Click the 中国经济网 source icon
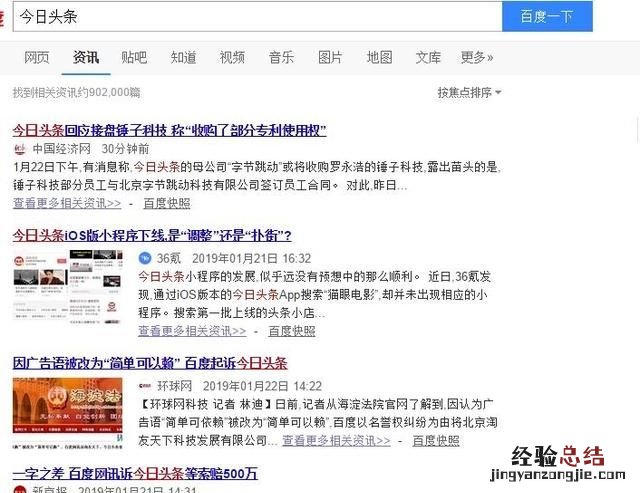This screenshot has width=640, height=493. point(20,149)
